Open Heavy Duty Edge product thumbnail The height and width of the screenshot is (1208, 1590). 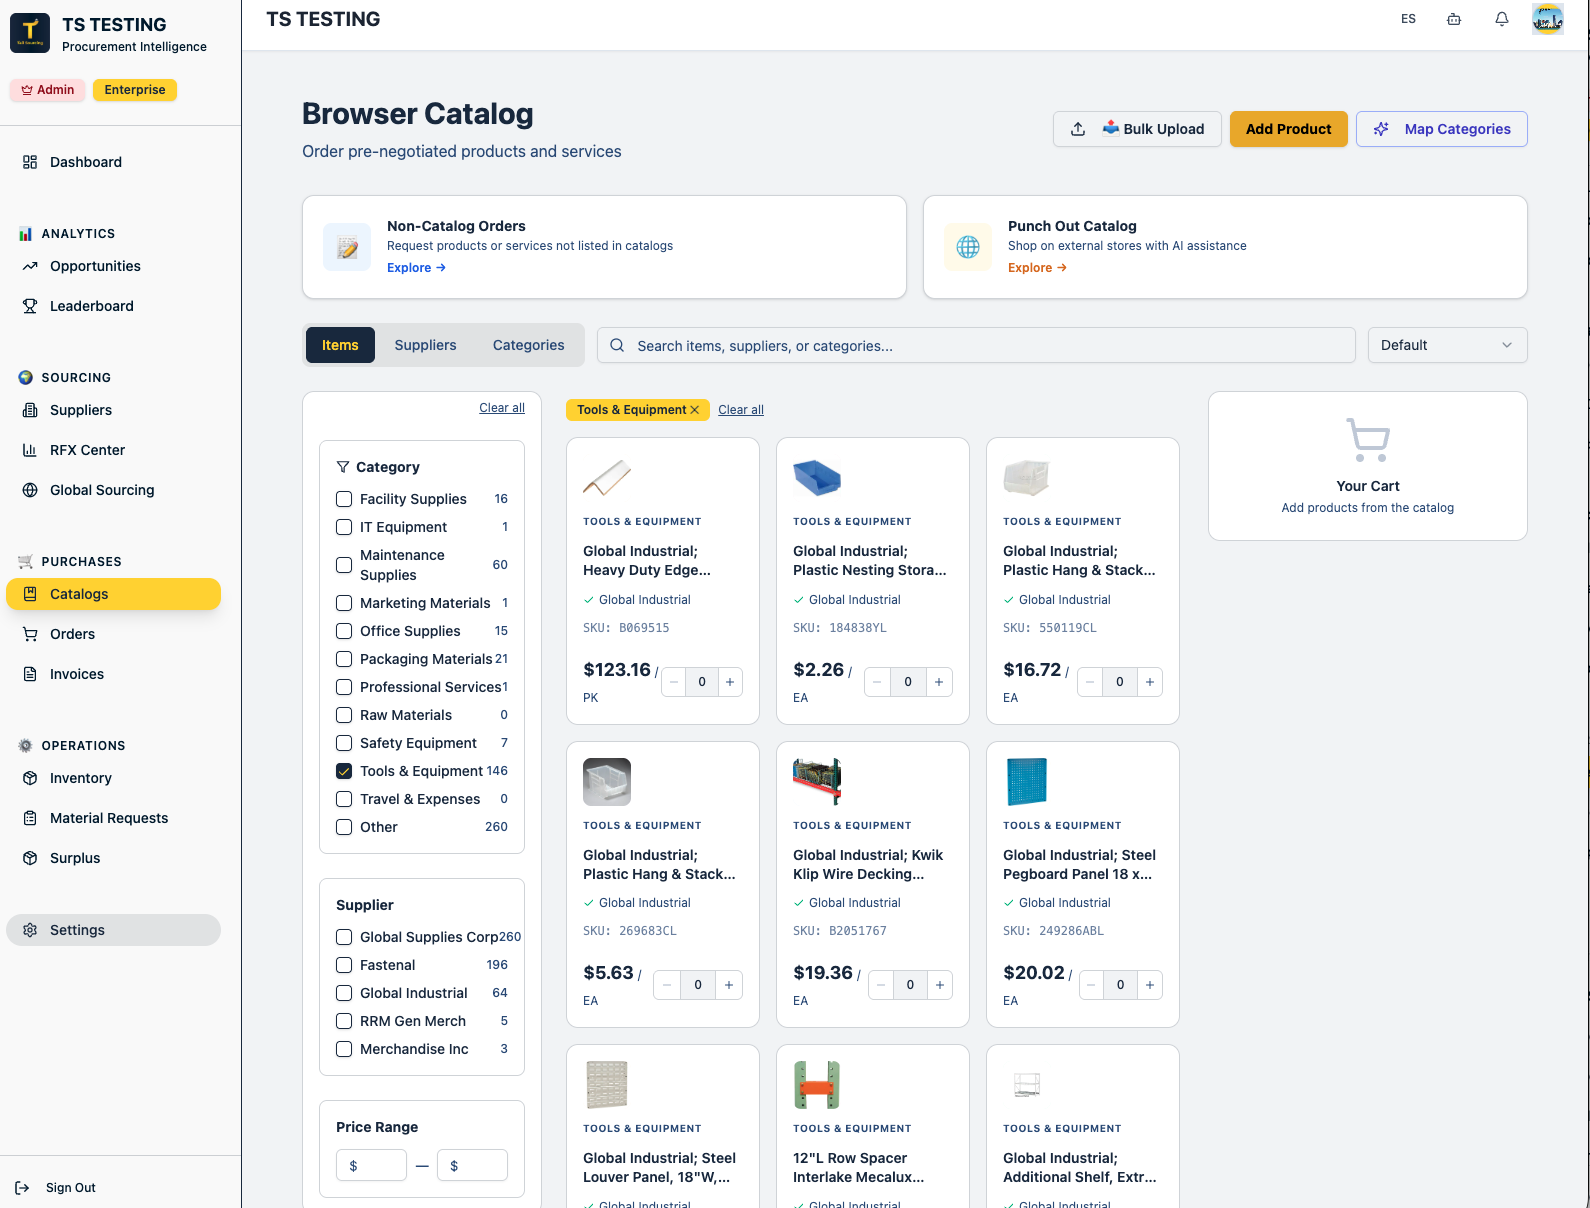coord(607,478)
